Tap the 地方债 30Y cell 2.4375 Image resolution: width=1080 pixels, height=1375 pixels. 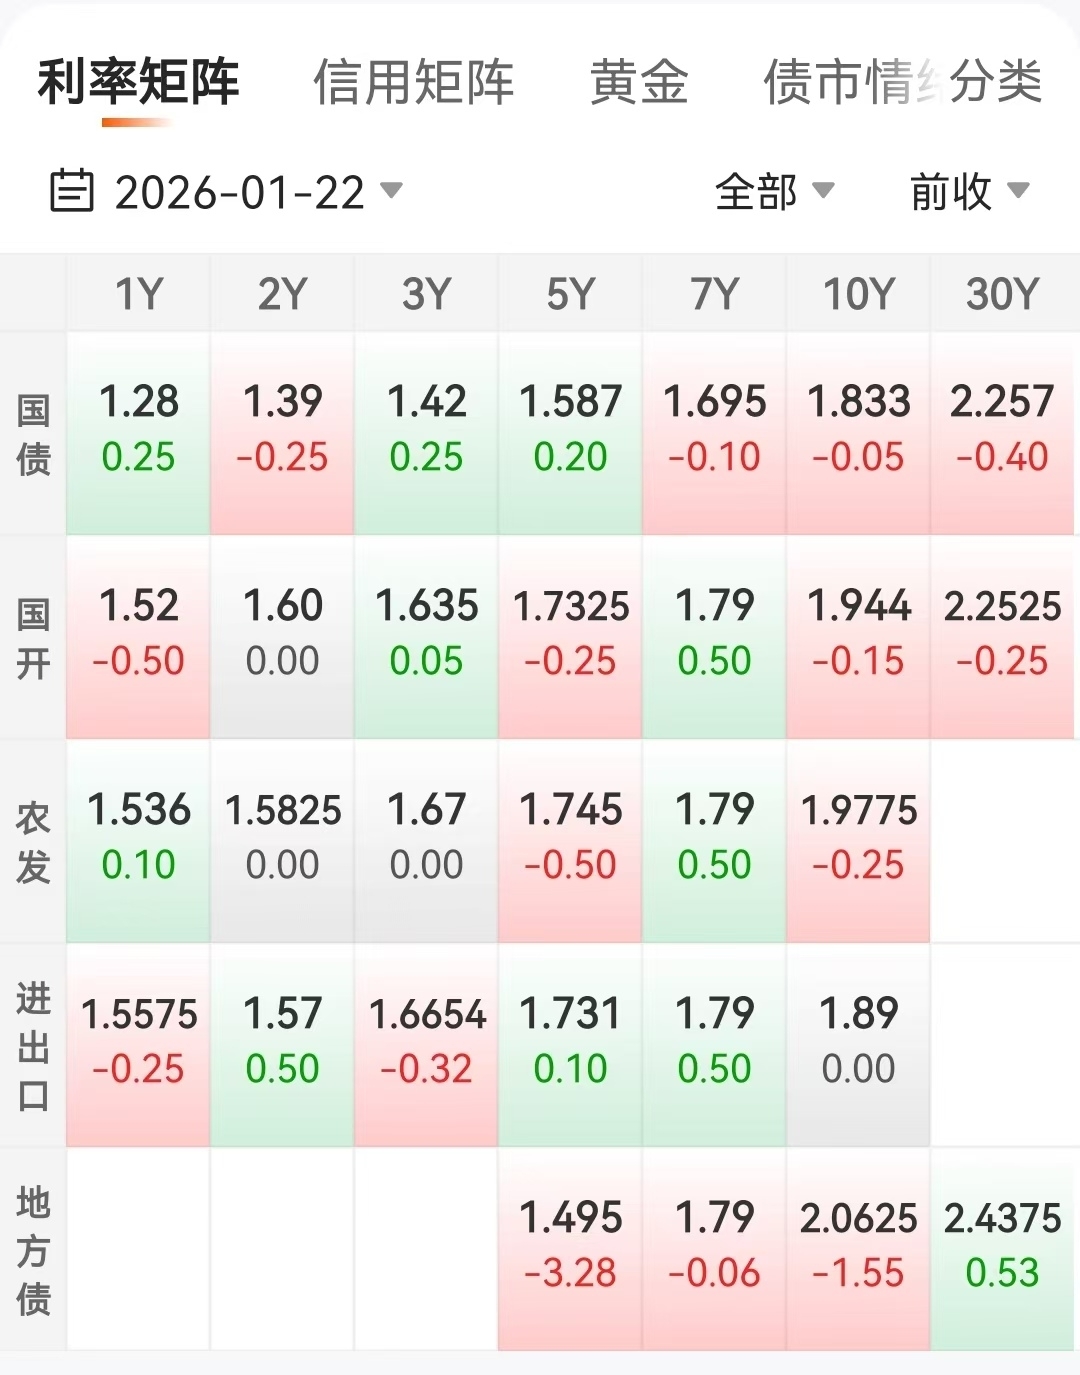pyautogui.click(x=1002, y=1246)
